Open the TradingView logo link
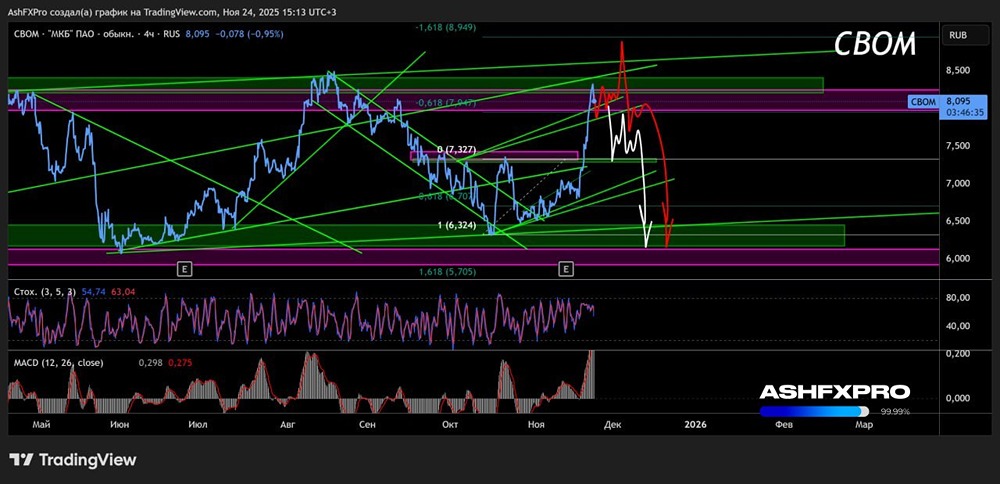This screenshot has width=1000, height=484. [73, 460]
